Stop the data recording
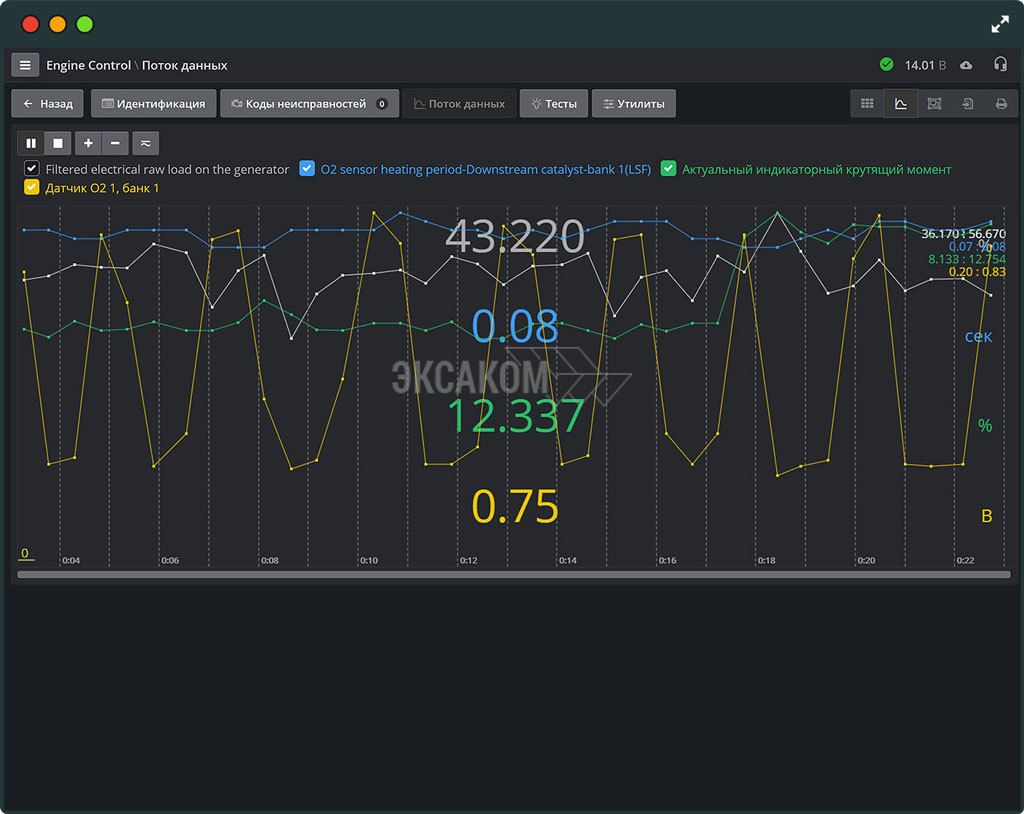 point(58,143)
